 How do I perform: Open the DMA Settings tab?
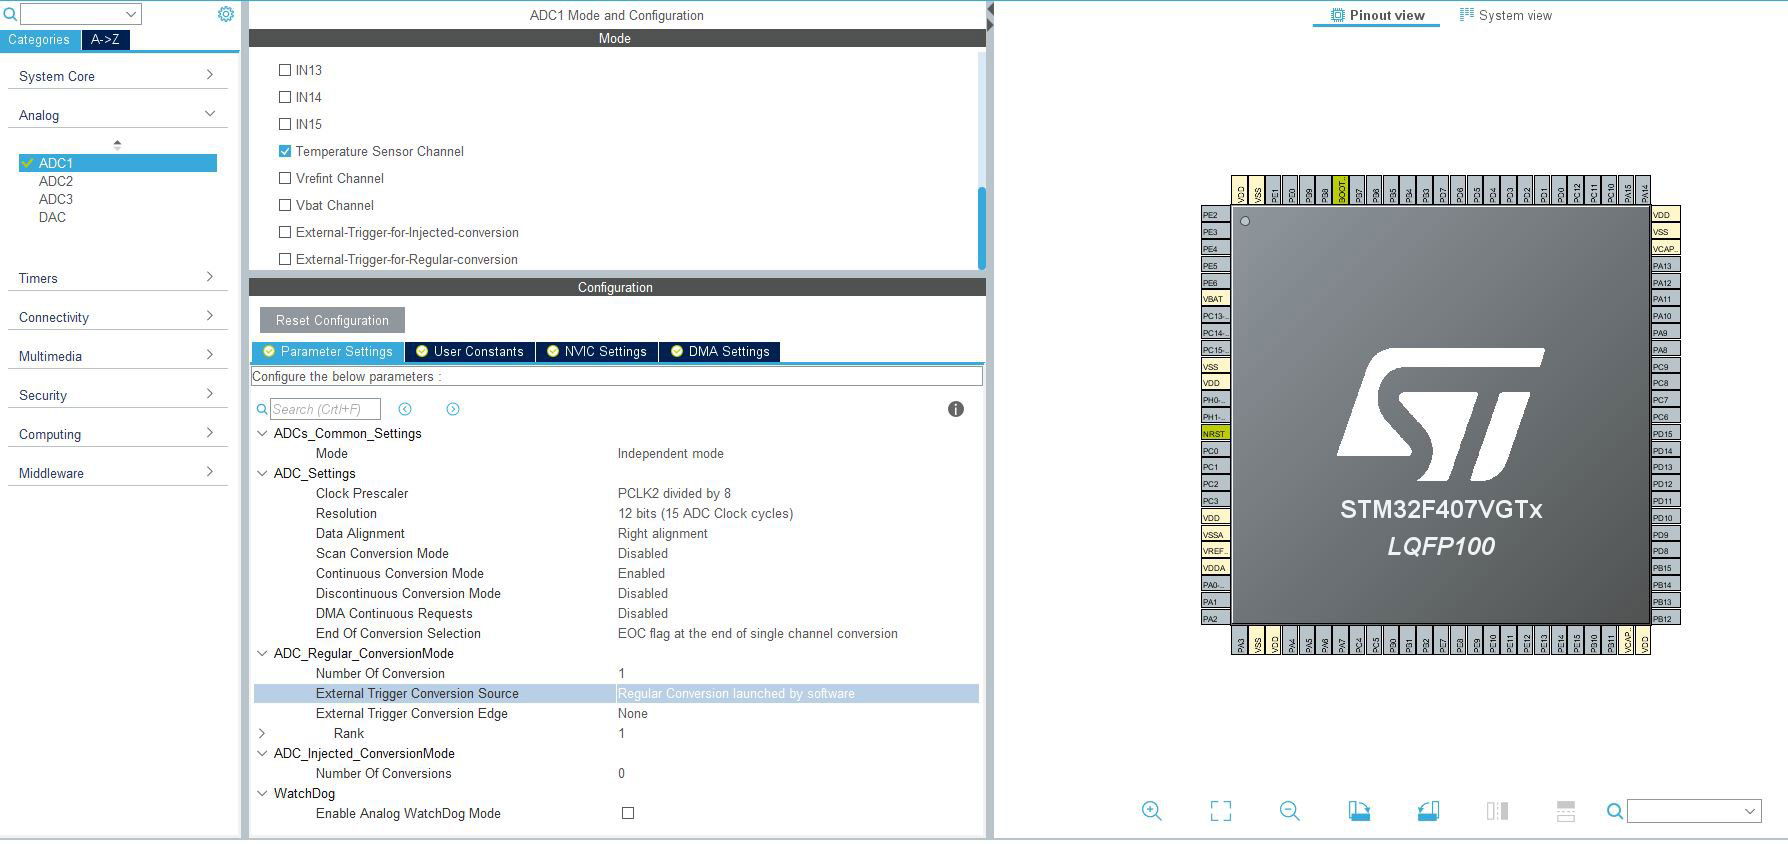(x=720, y=351)
